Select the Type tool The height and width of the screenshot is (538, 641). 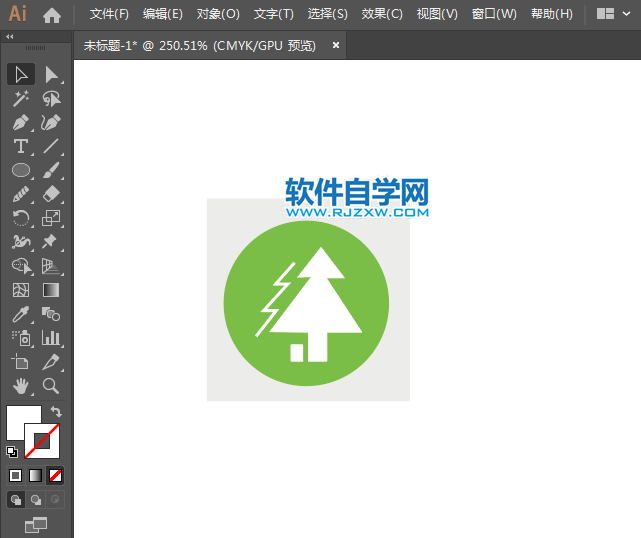click(21, 146)
